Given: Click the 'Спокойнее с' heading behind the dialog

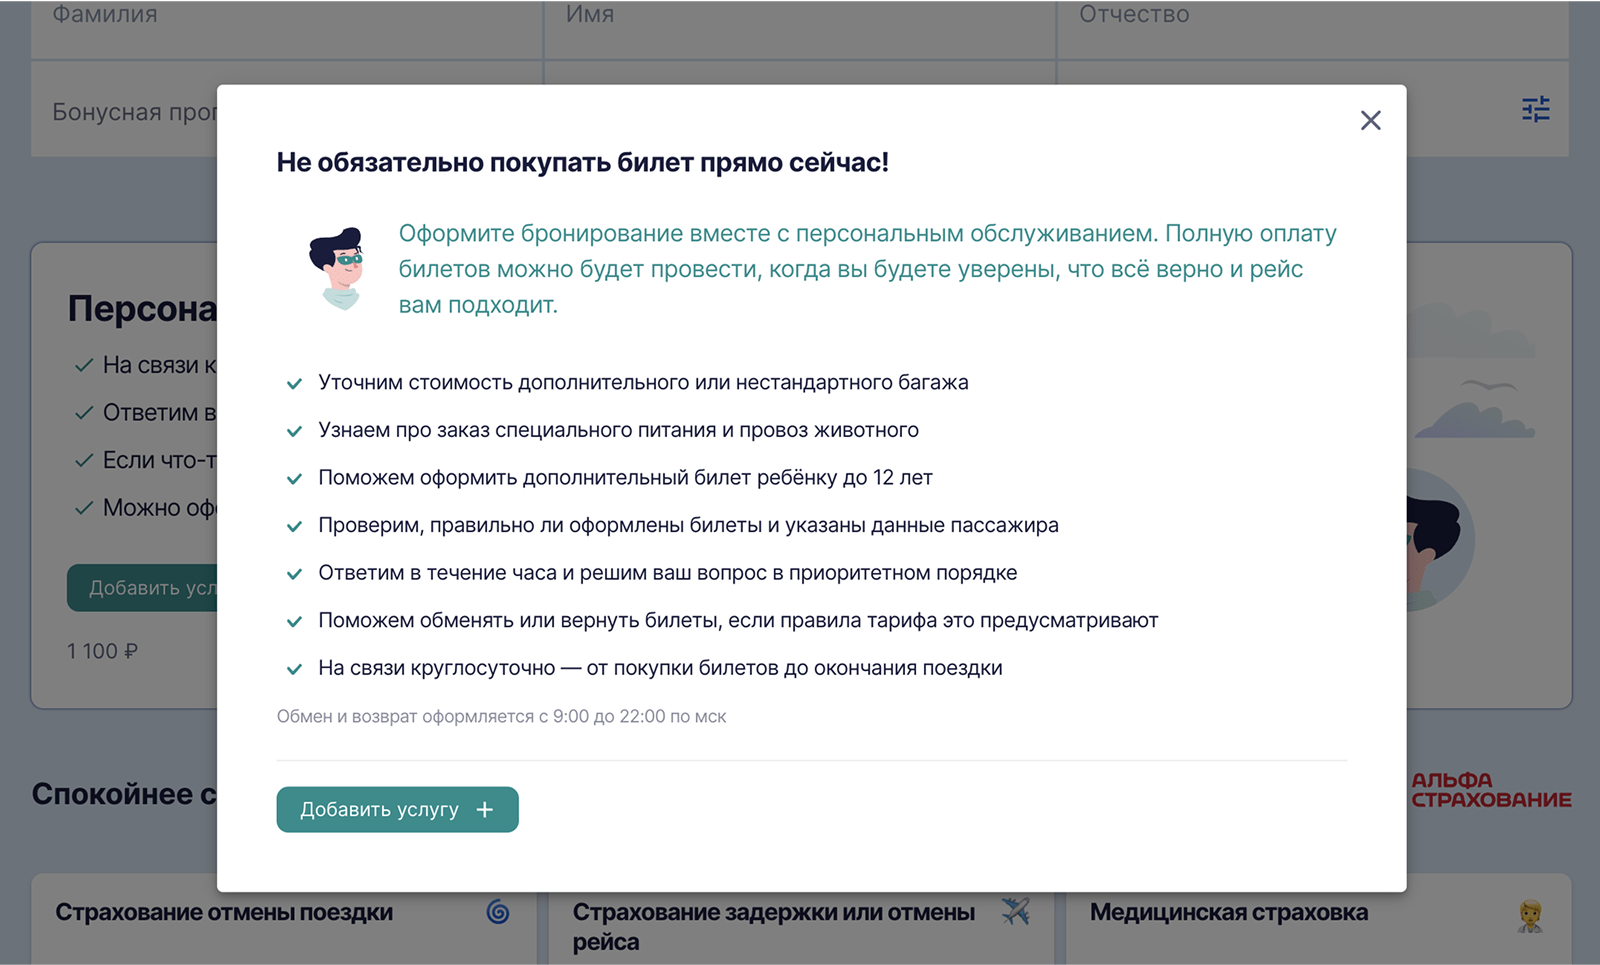Looking at the screenshot, I should (124, 793).
